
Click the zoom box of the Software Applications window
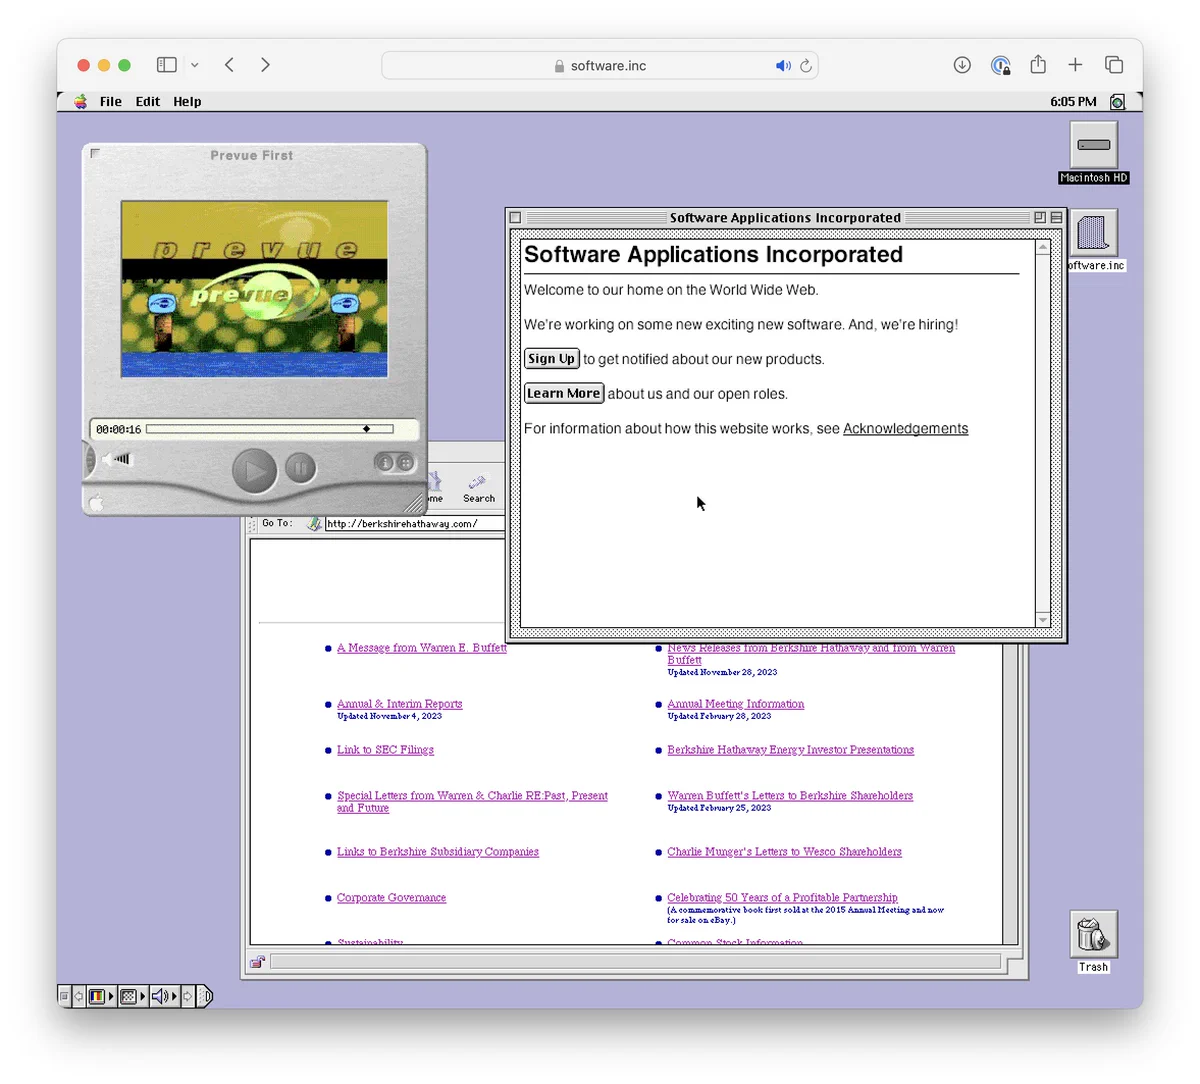1040,217
